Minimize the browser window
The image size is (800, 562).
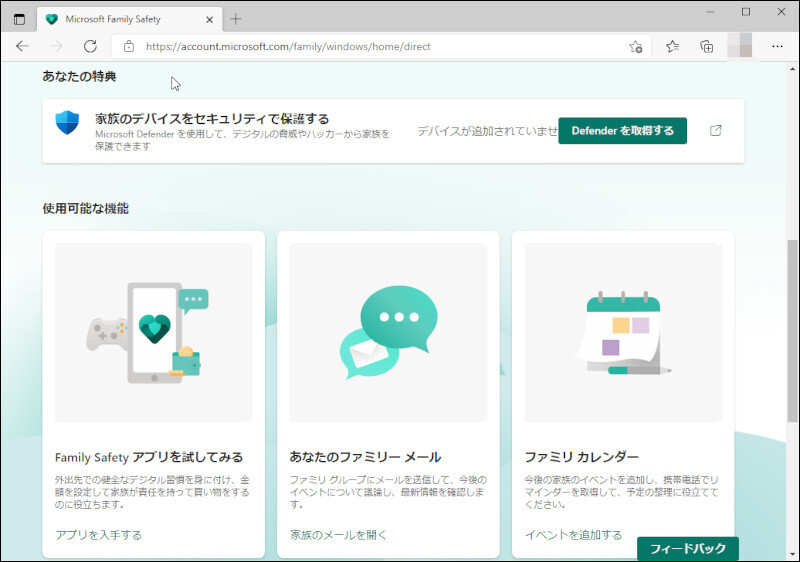click(710, 12)
